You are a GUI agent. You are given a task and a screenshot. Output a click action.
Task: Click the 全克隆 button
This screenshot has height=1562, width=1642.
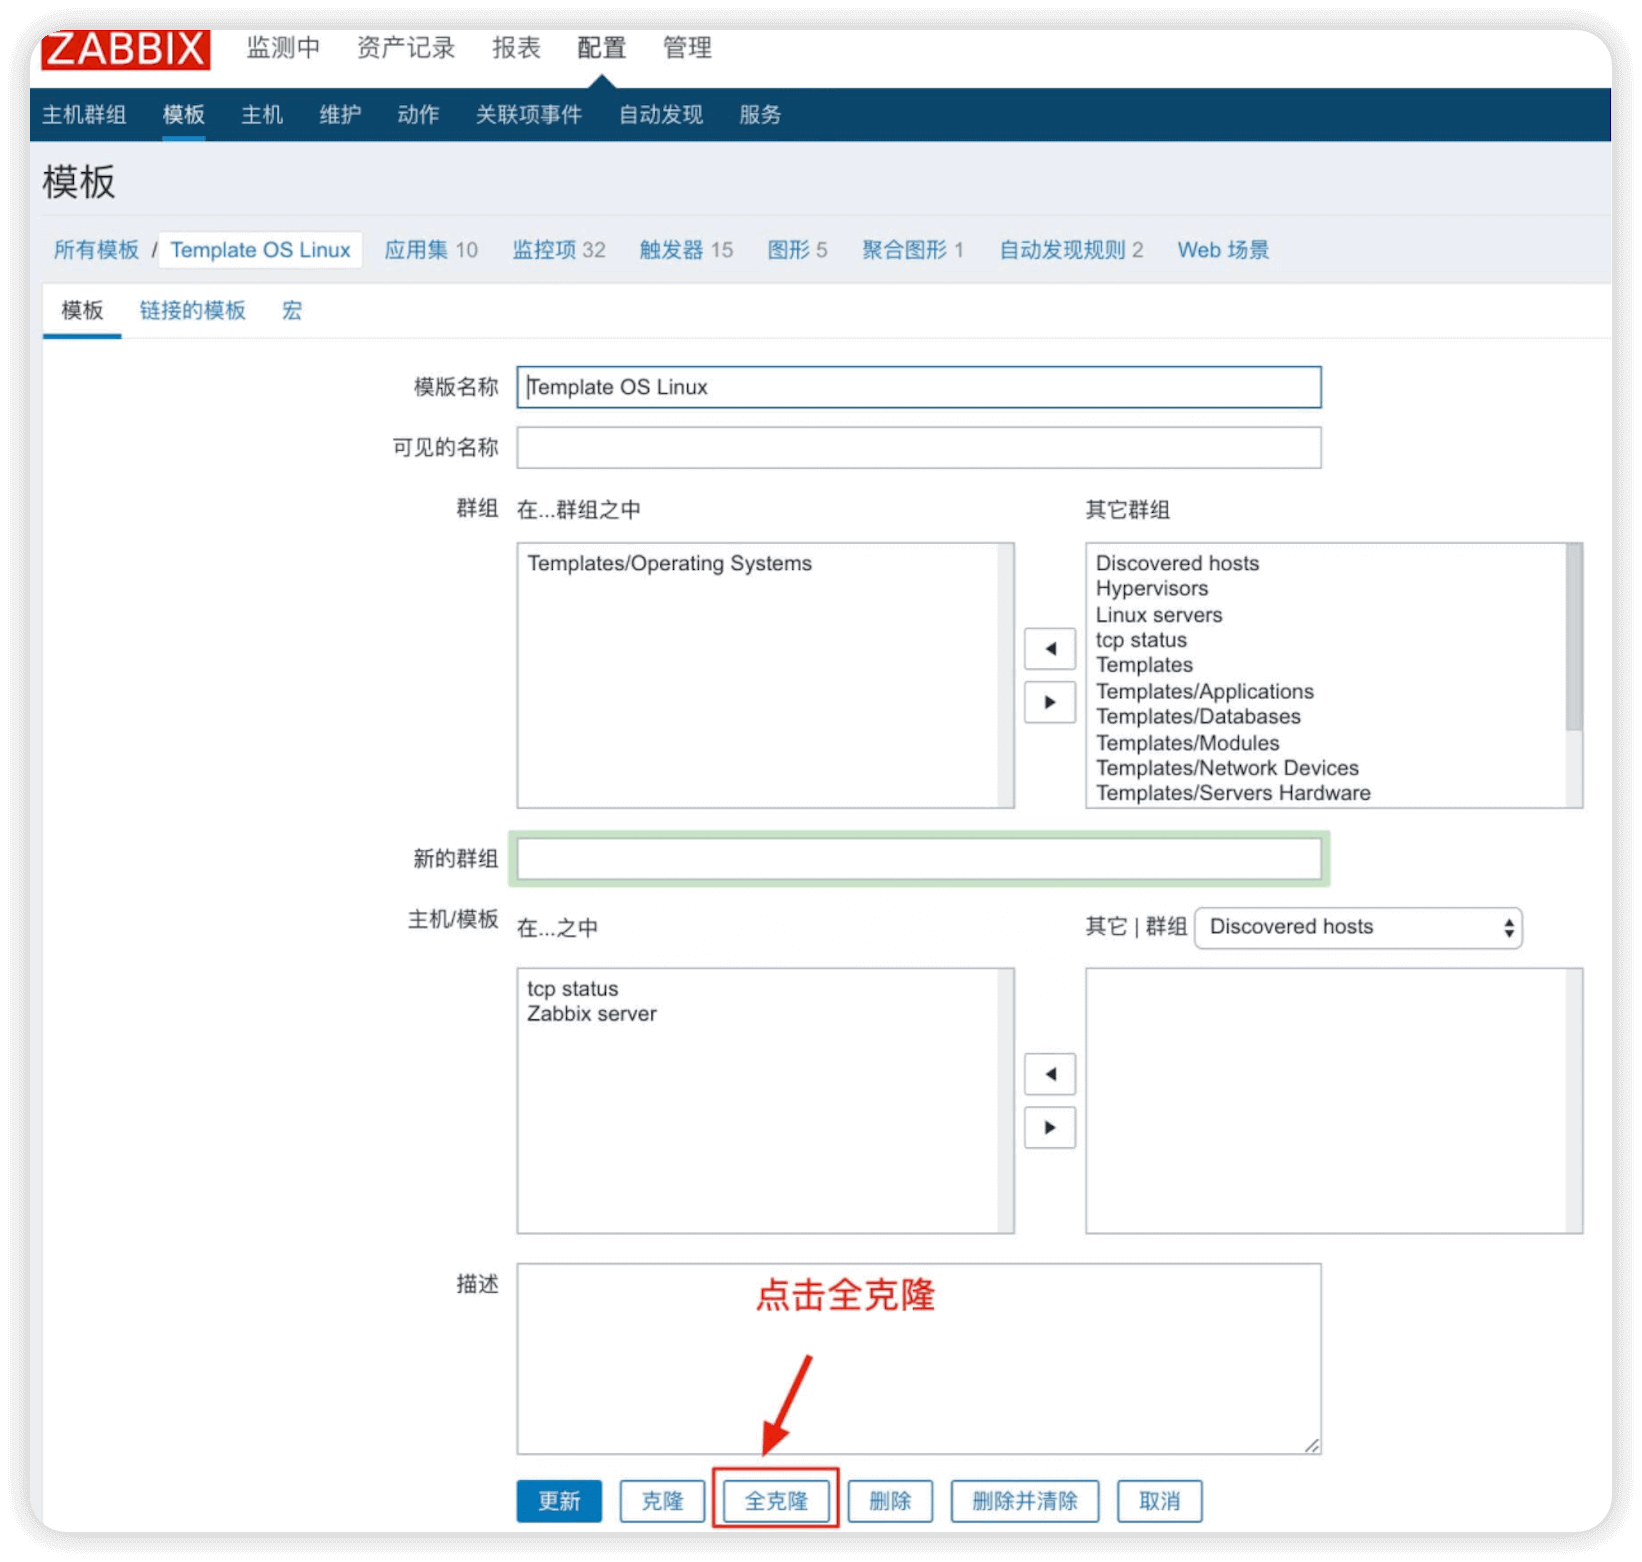click(776, 1501)
